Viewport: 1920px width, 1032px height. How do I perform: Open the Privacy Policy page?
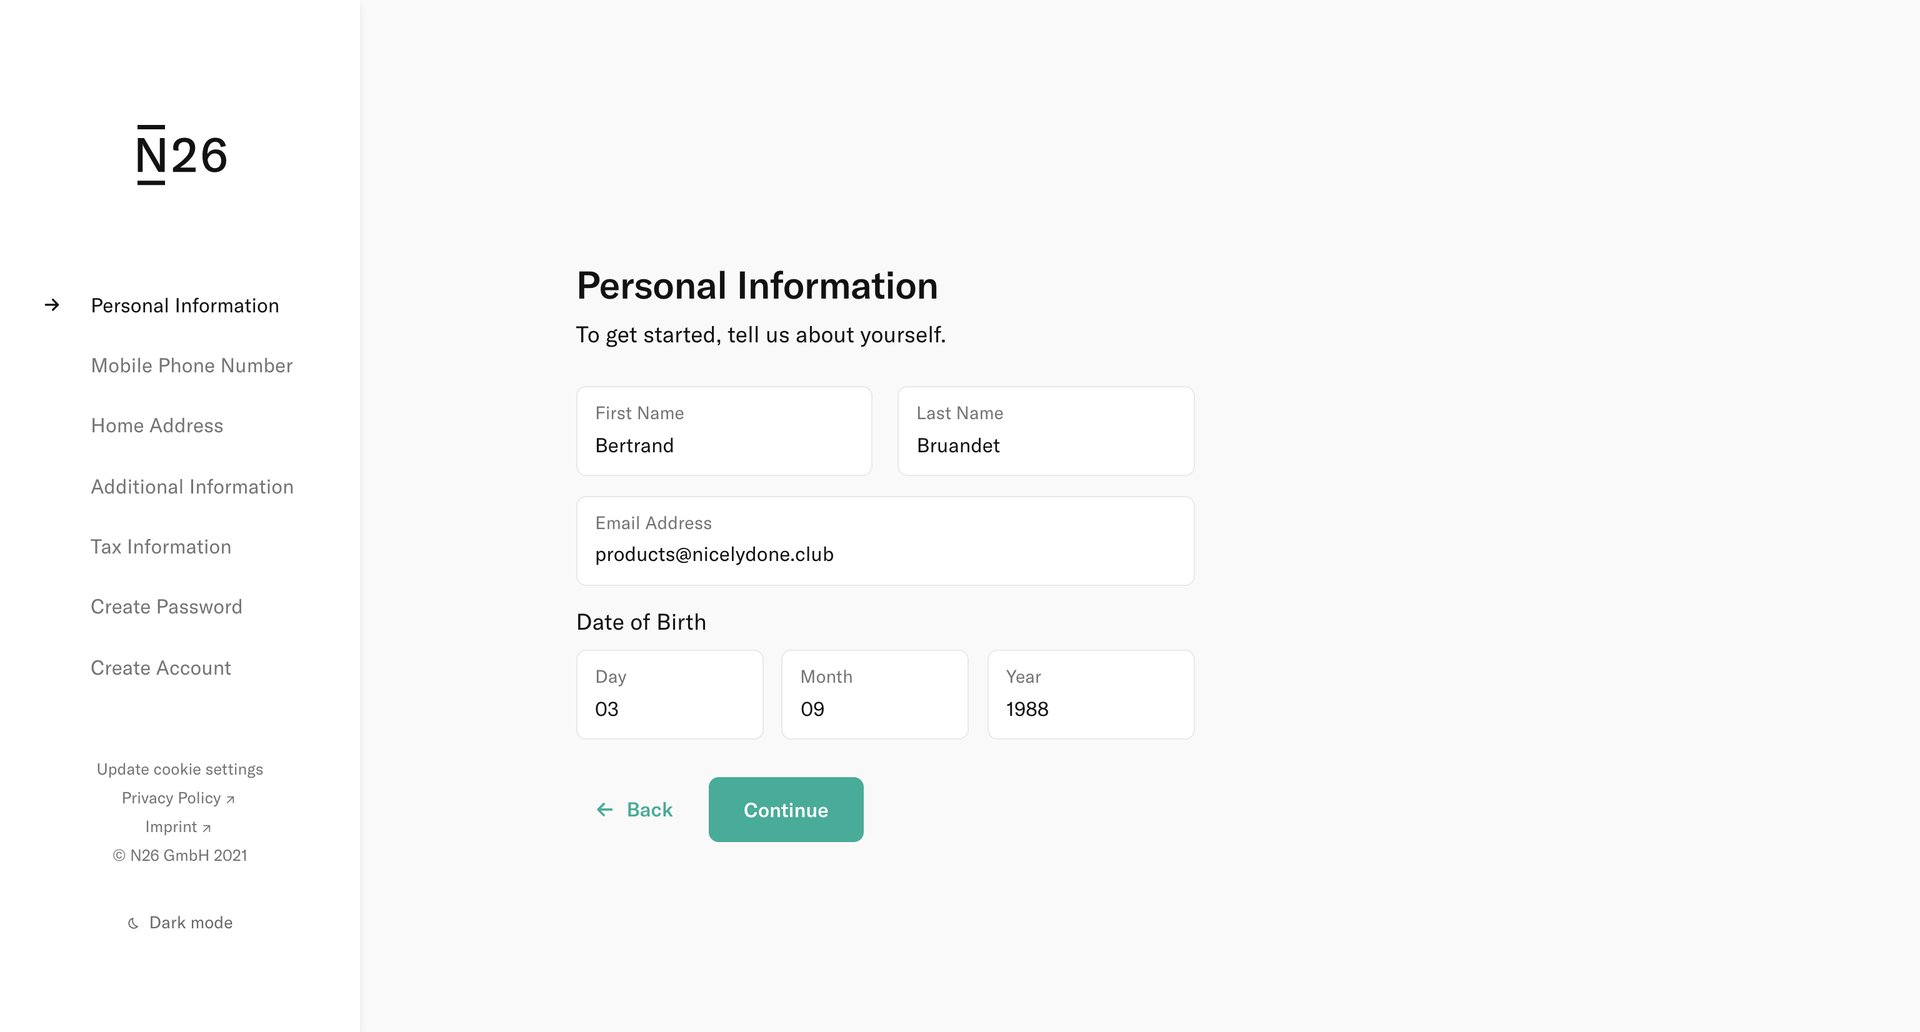172,797
